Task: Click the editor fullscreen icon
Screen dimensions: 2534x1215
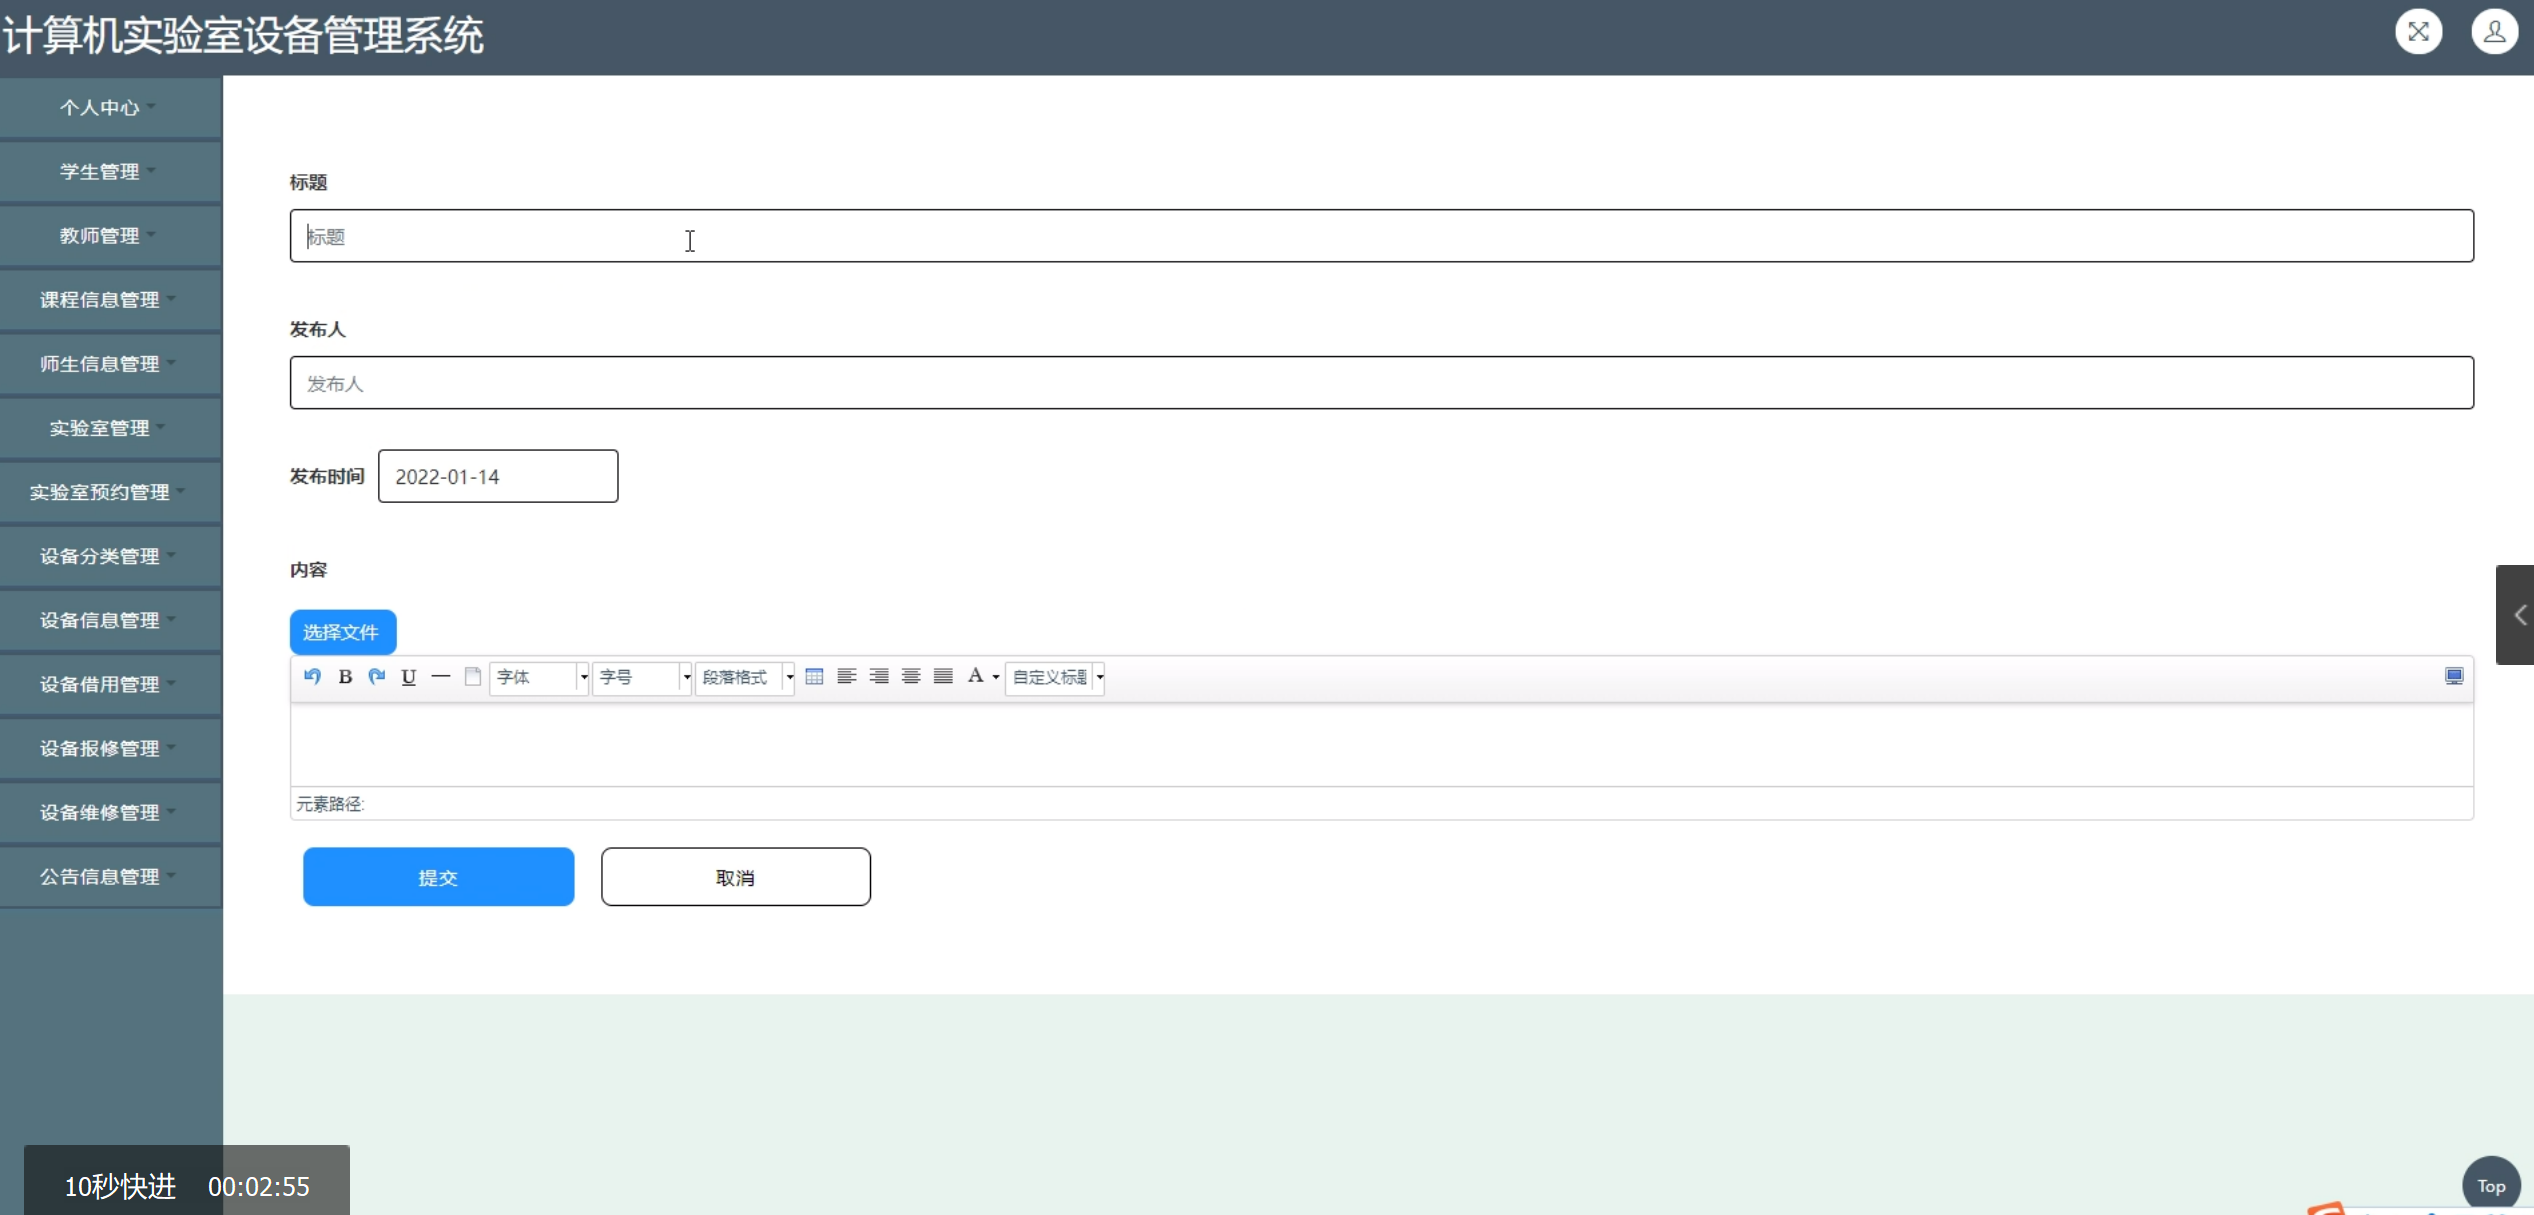Action: [x=2453, y=677]
